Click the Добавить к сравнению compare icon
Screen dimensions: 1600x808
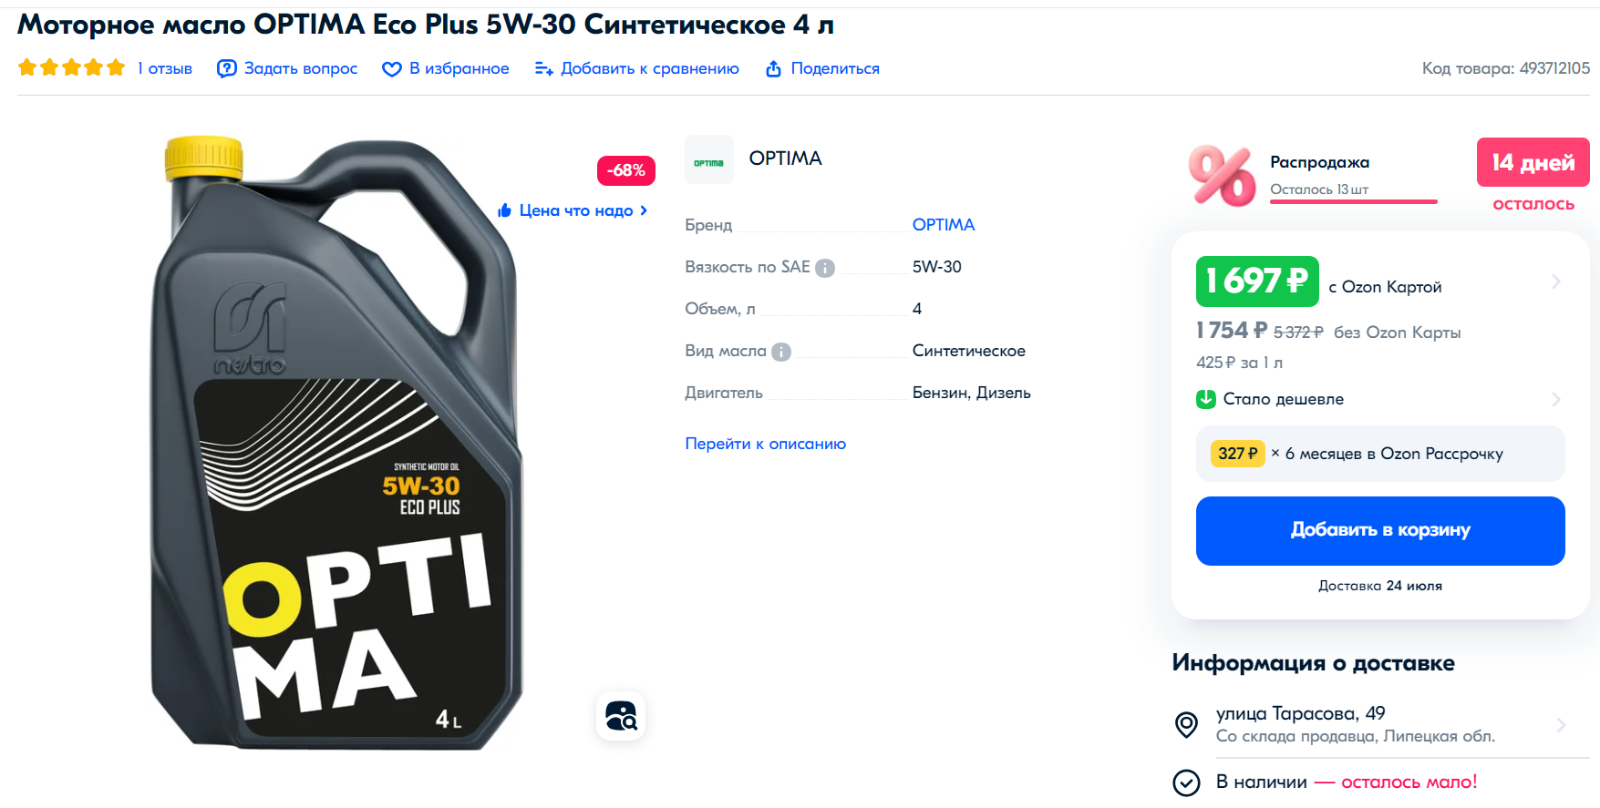(544, 68)
